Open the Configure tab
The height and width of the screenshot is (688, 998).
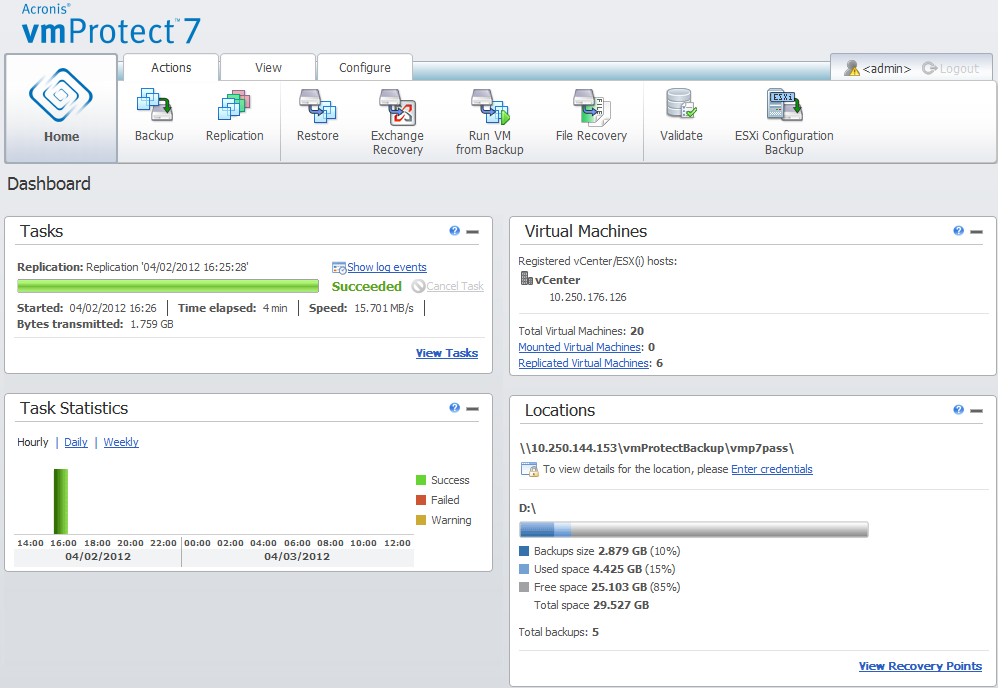click(364, 67)
